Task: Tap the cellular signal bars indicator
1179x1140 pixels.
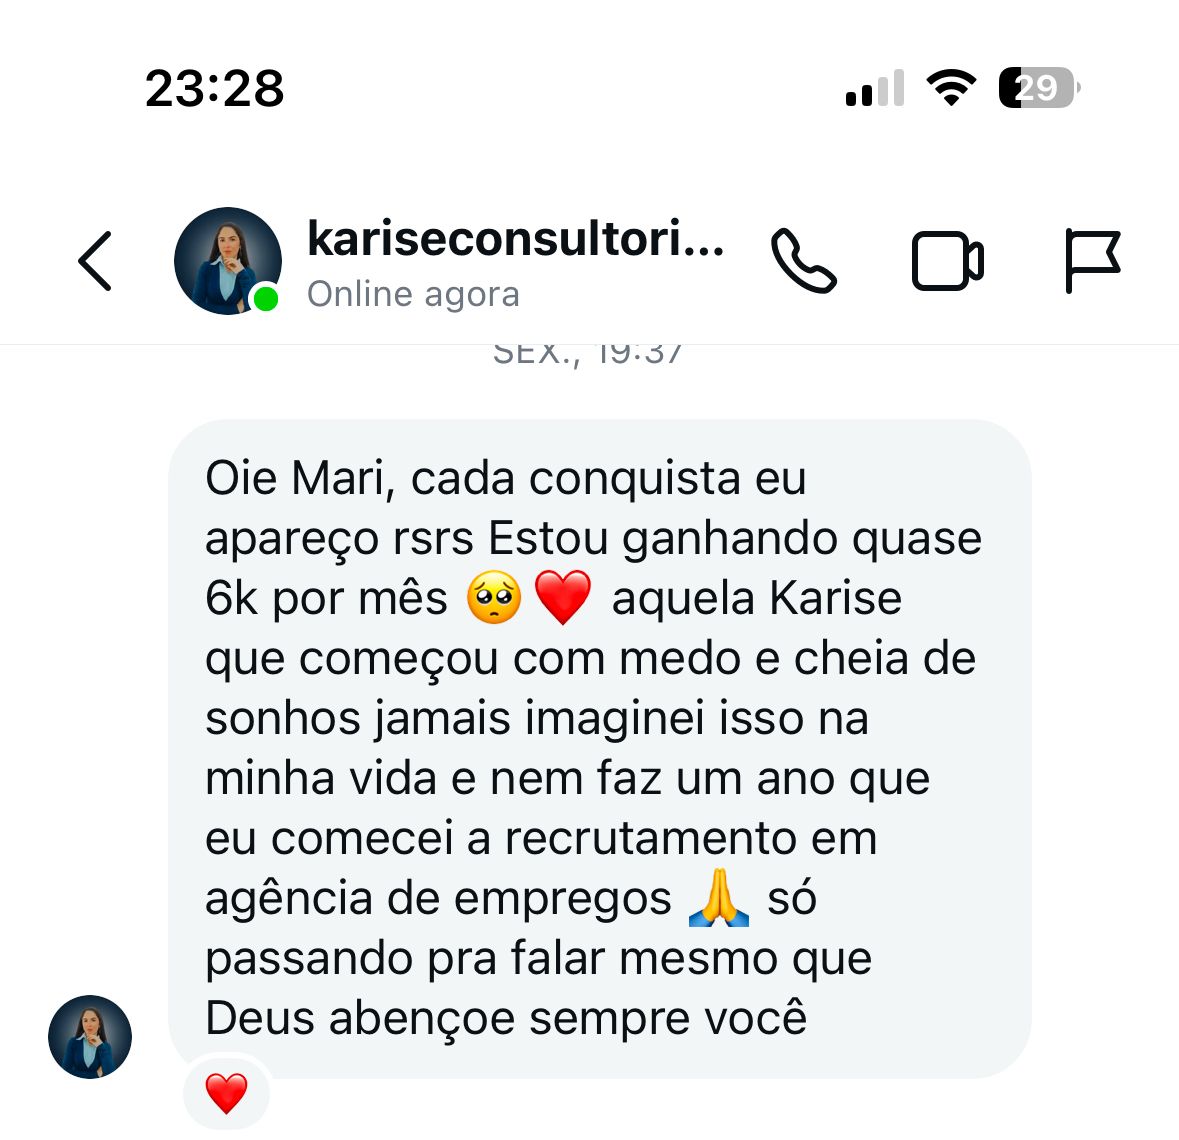Action: [874, 88]
